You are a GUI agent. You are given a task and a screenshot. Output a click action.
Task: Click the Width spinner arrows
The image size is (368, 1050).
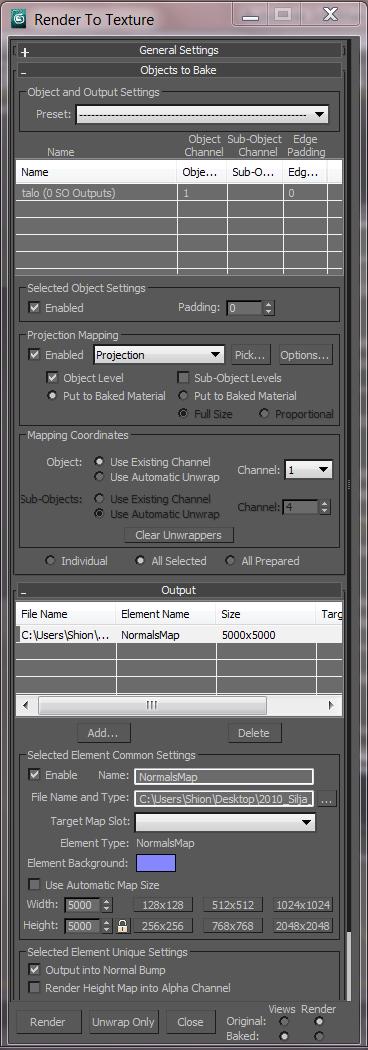[107, 905]
